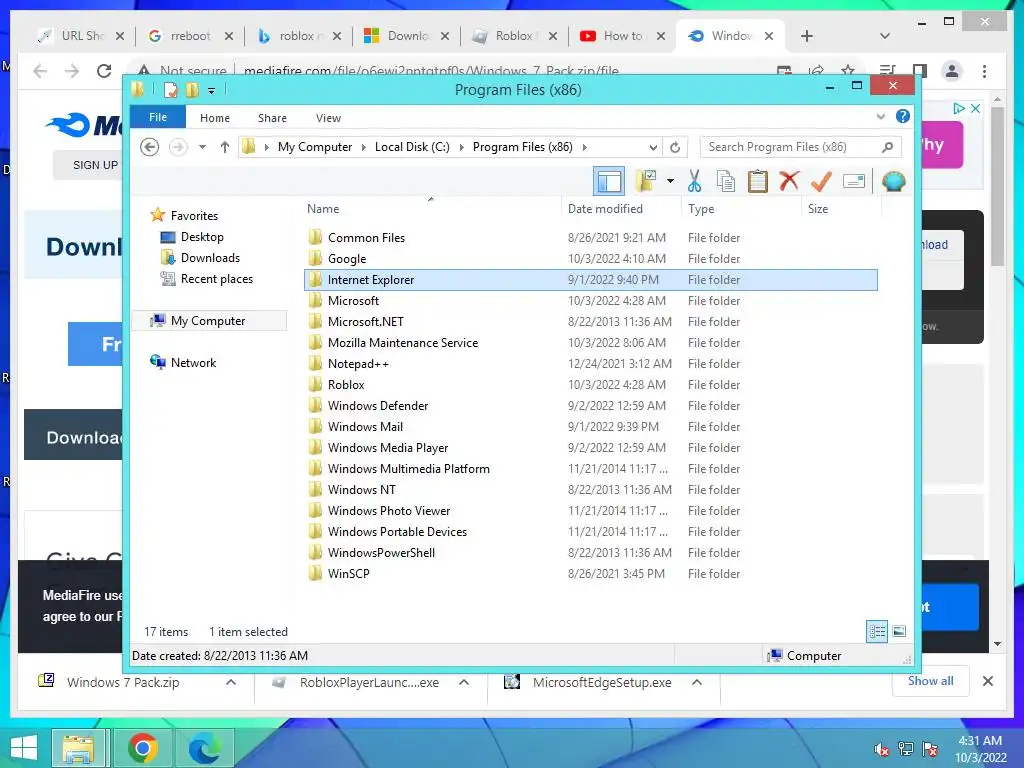Click Local Disk (C:) in address bar

click(x=412, y=147)
